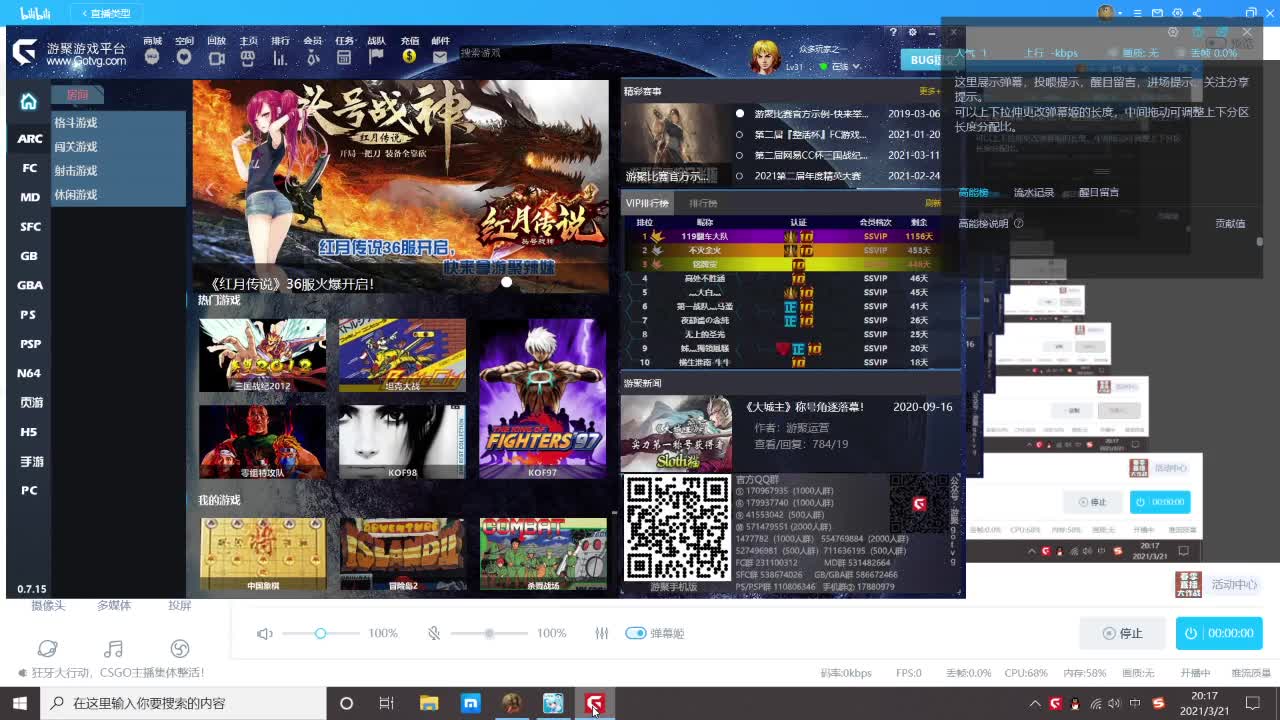This screenshot has height=720, width=1280.
Task: Click the 充值 recharge coin icon
Action: tap(409, 57)
